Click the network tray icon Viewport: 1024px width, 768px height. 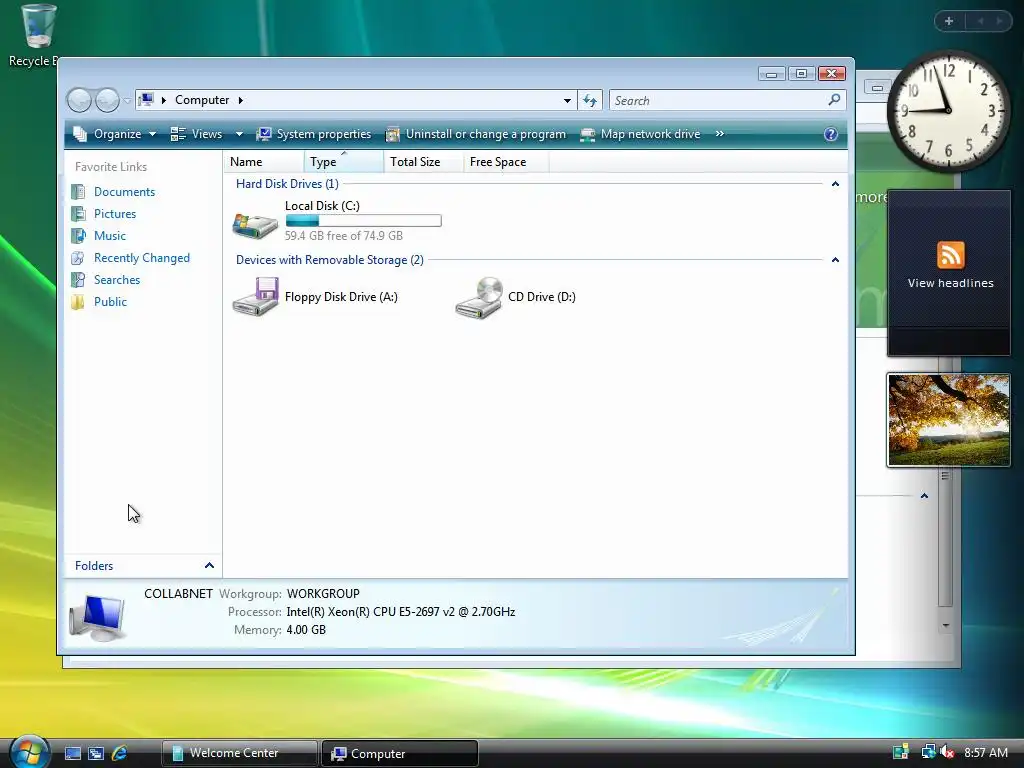point(927,752)
